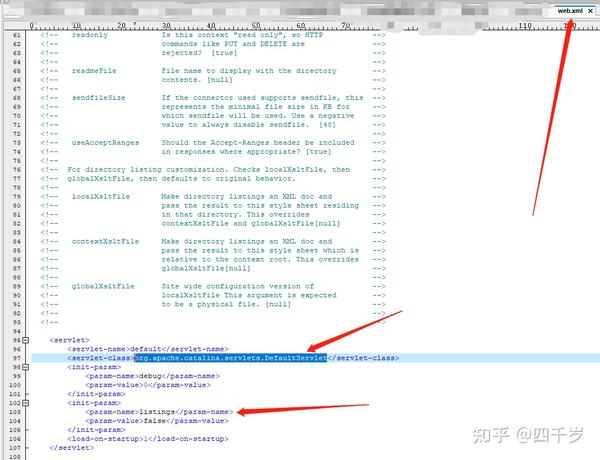Click the 'contextXsltFile' comment parameter
The image size is (600, 460).
pos(105,241)
